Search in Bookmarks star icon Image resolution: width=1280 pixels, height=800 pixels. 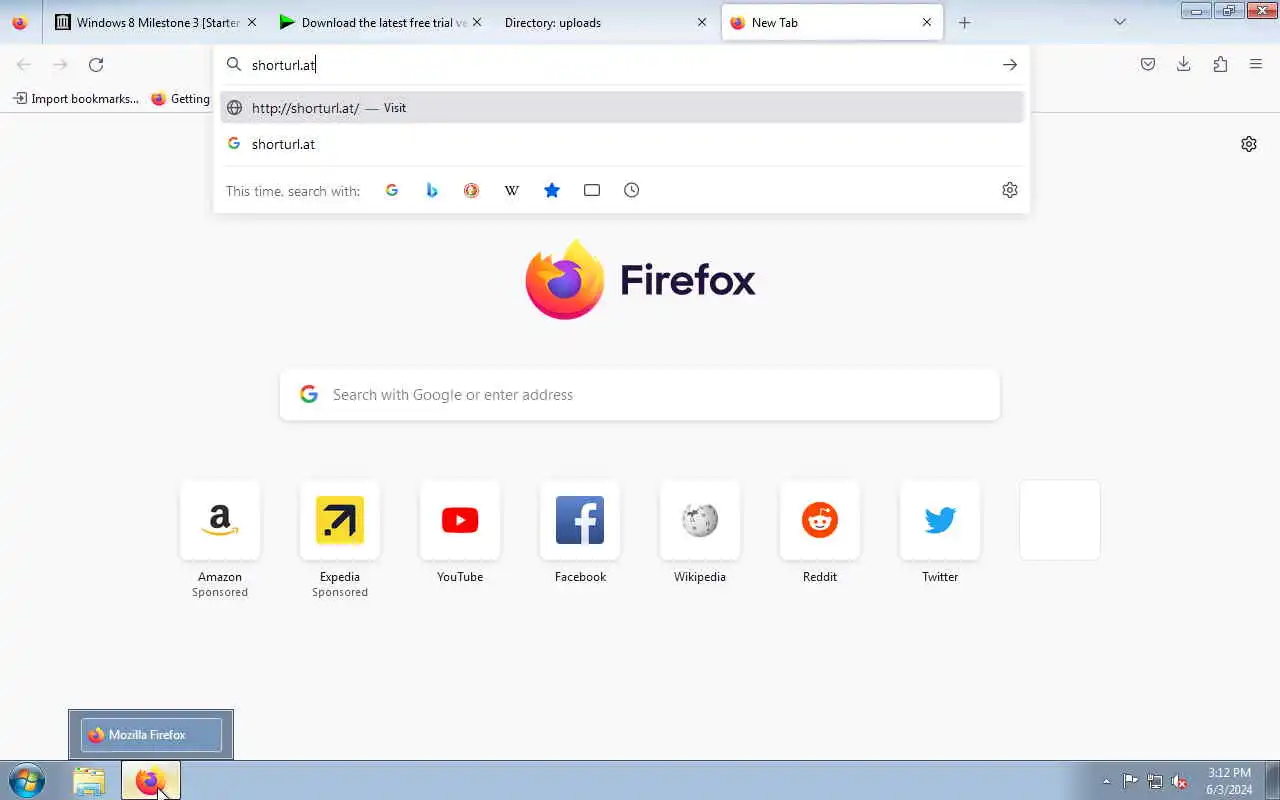(552, 190)
